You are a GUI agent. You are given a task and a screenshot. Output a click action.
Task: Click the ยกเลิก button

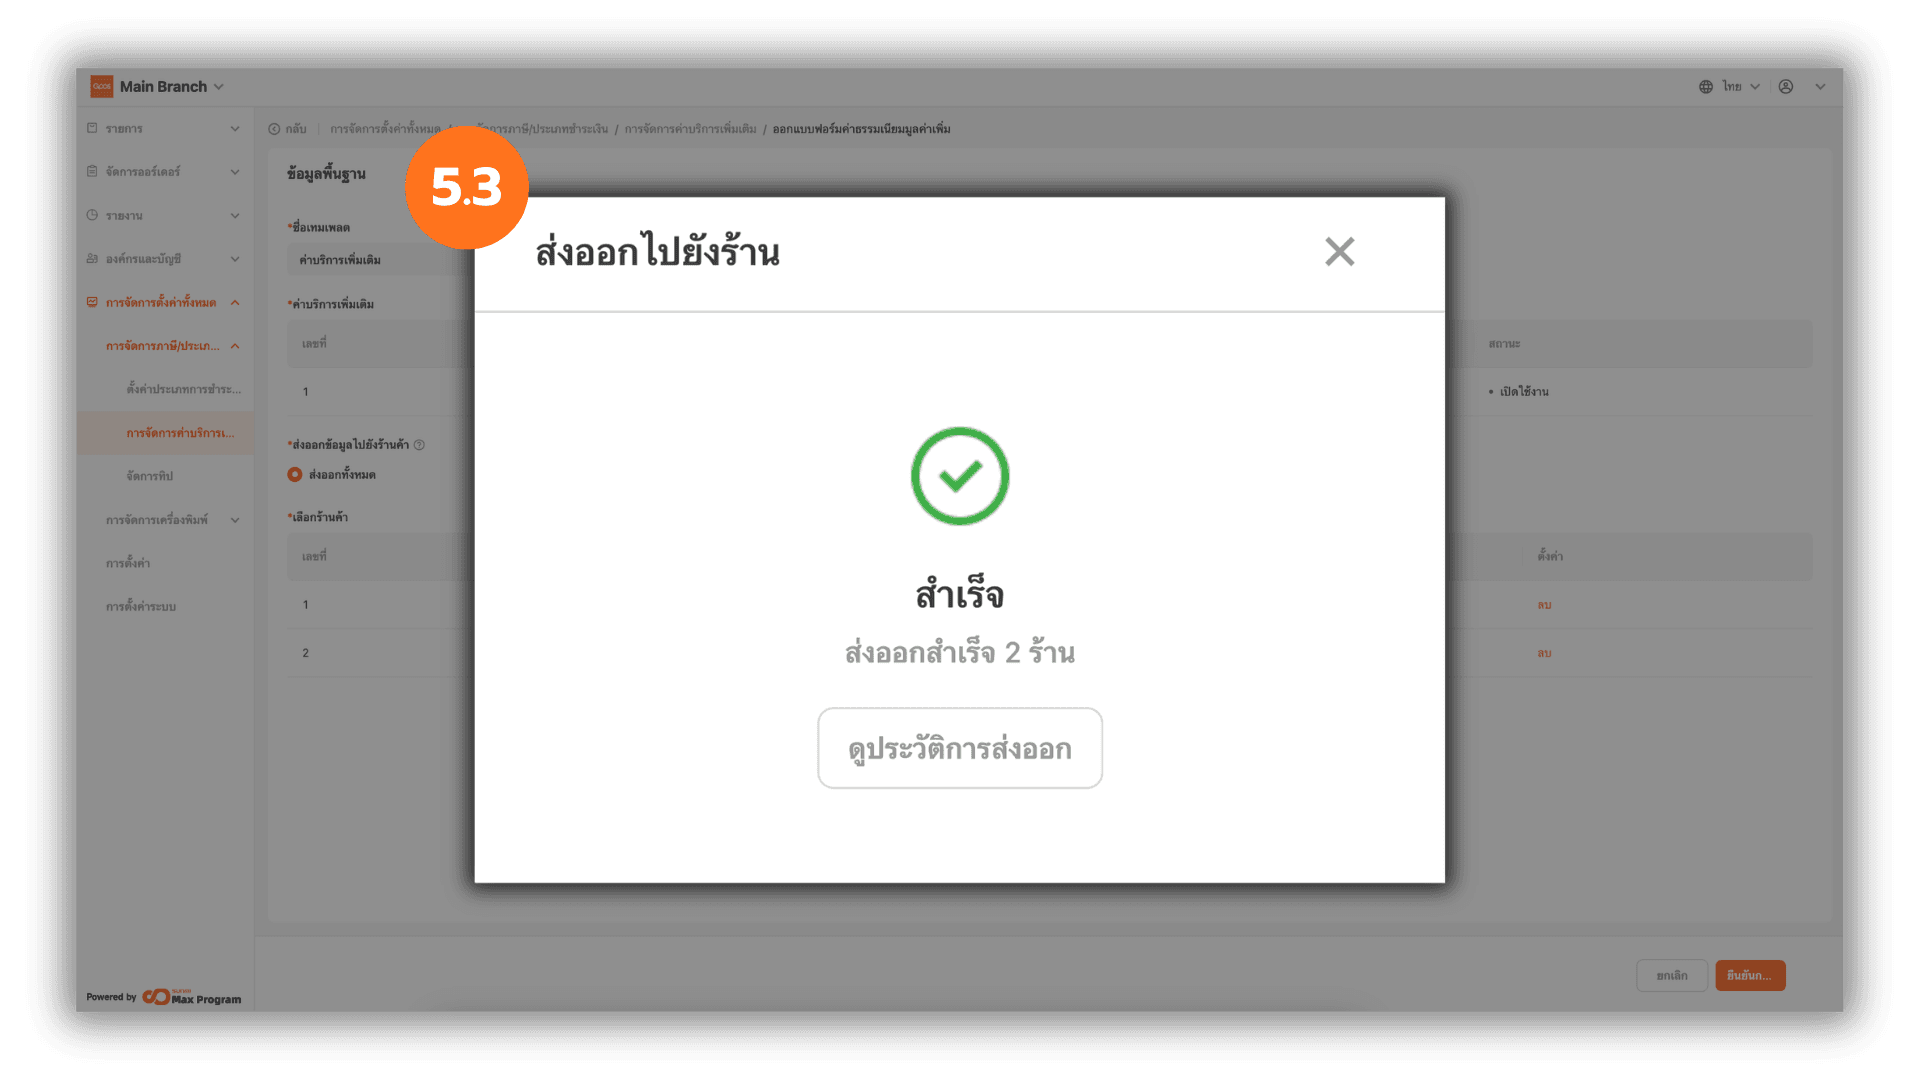click(x=1671, y=975)
